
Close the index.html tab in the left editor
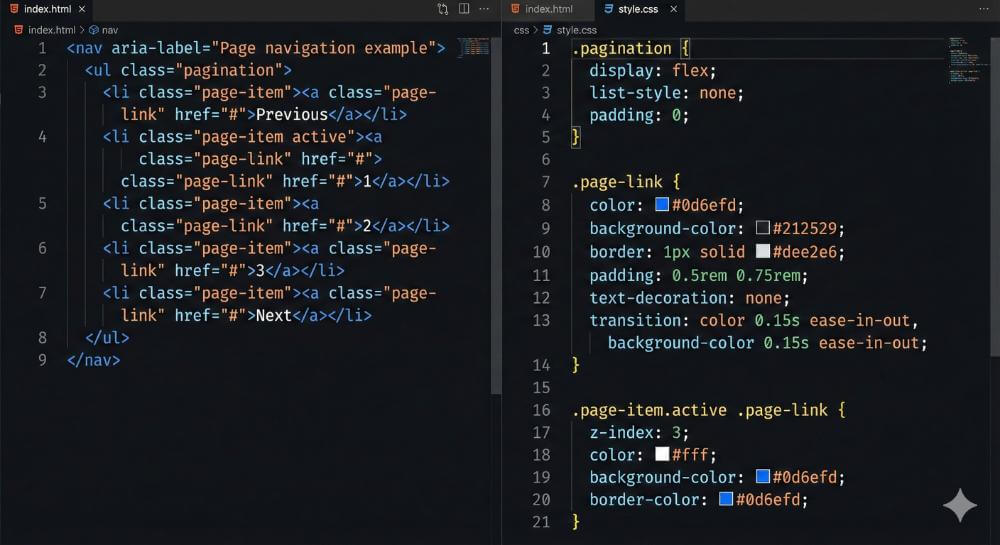coord(82,9)
